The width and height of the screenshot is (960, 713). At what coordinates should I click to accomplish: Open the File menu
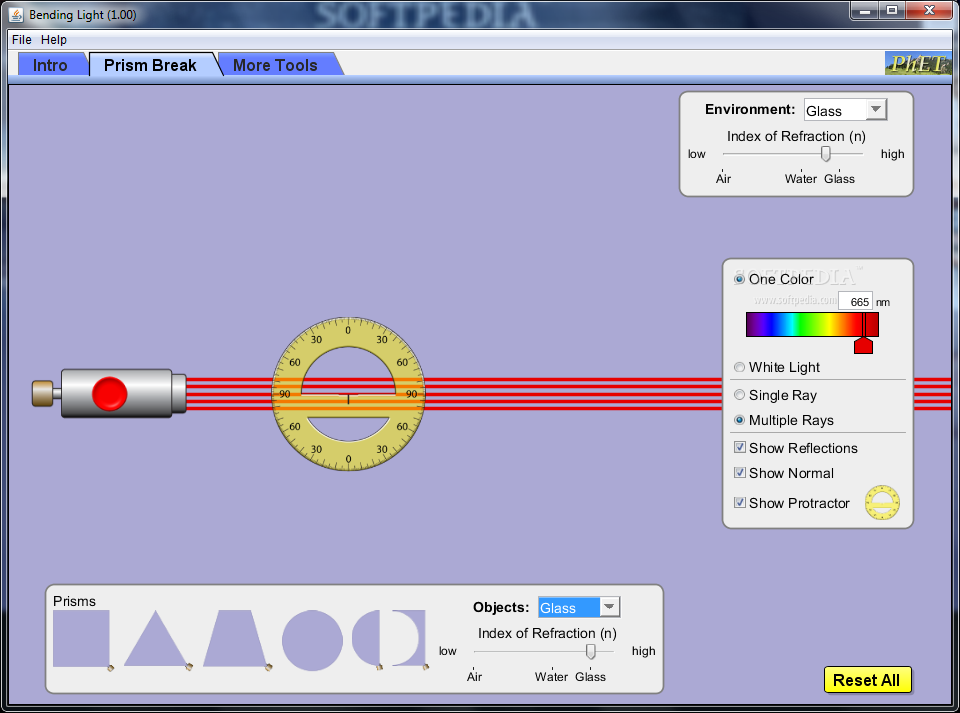pos(21,40)
